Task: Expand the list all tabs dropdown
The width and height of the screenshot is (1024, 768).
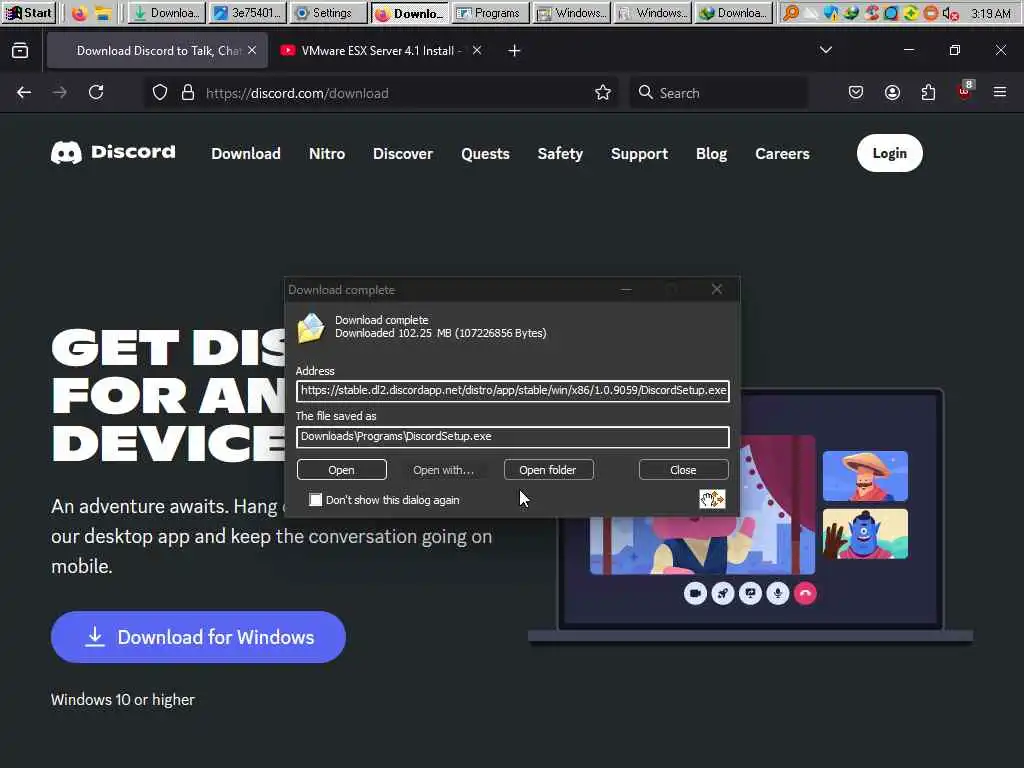Action: click(x=825, y=50)
